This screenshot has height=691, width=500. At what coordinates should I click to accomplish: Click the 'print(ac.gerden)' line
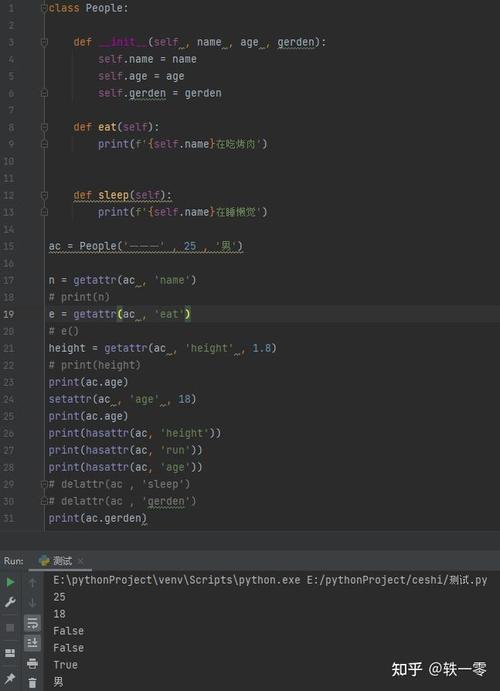[97, 518]
